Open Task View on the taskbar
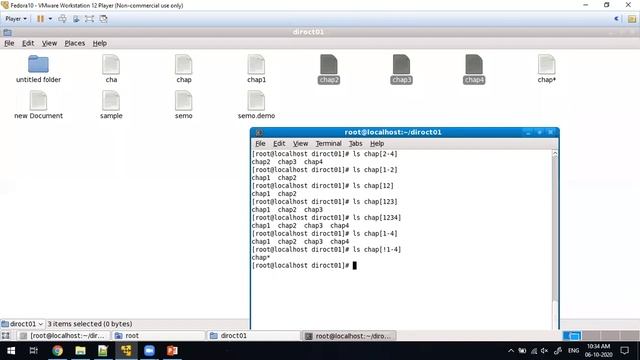The height and width of the screenshot is (360, 640). coord(34,351)
